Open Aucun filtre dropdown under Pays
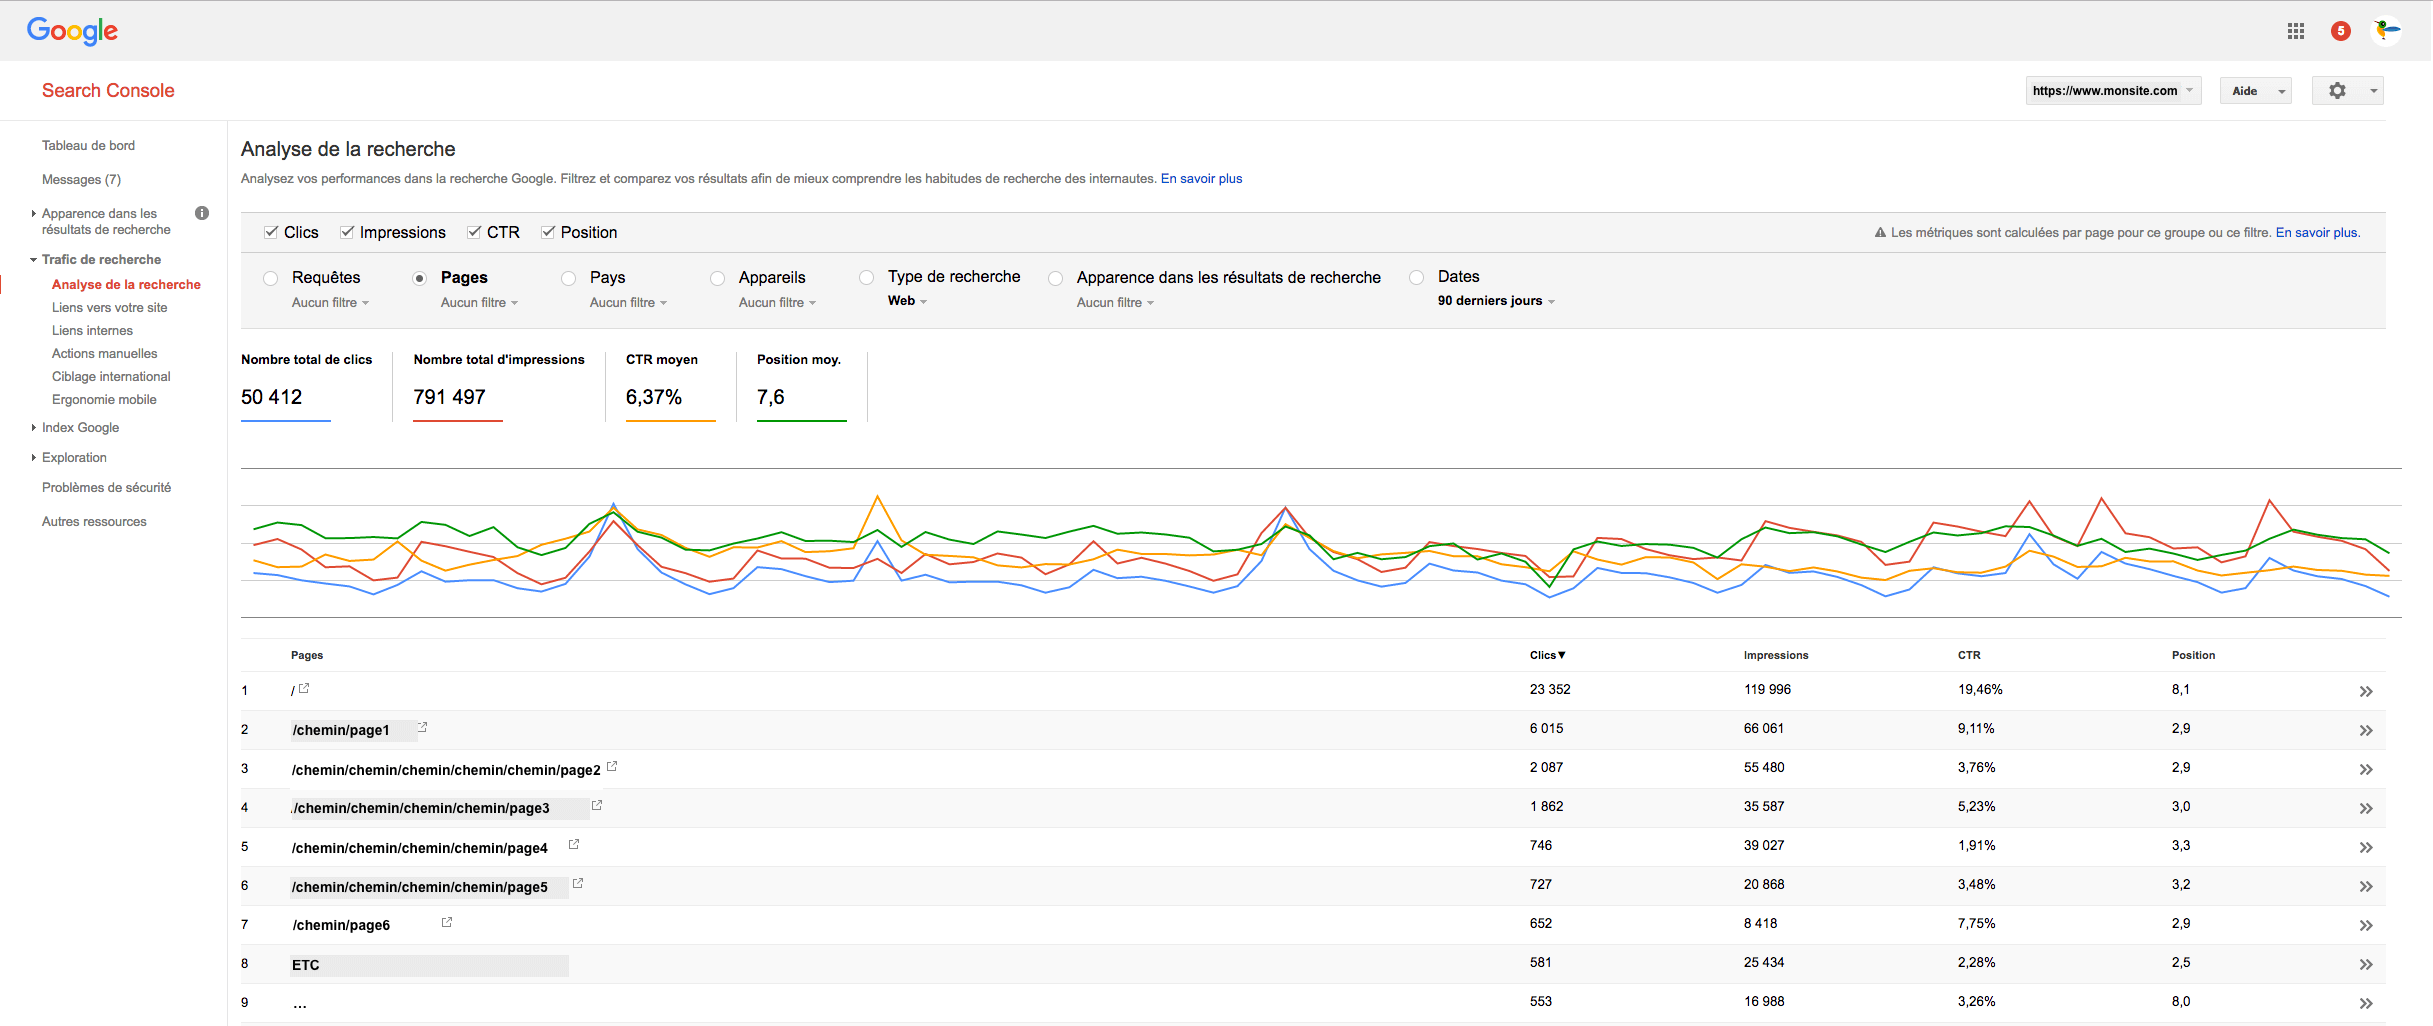The width and height of the screenshot is (2433, 1026). point(628,302)
